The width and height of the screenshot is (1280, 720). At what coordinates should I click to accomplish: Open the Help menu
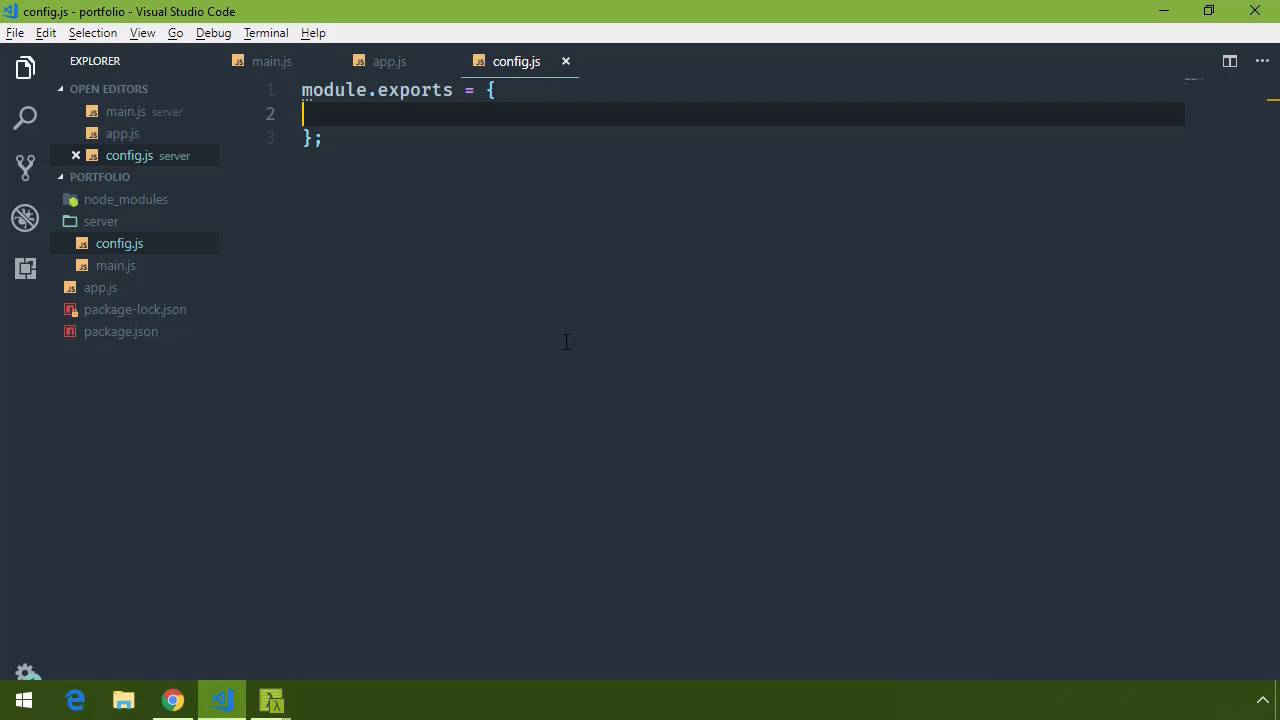[x=313, y=33]
